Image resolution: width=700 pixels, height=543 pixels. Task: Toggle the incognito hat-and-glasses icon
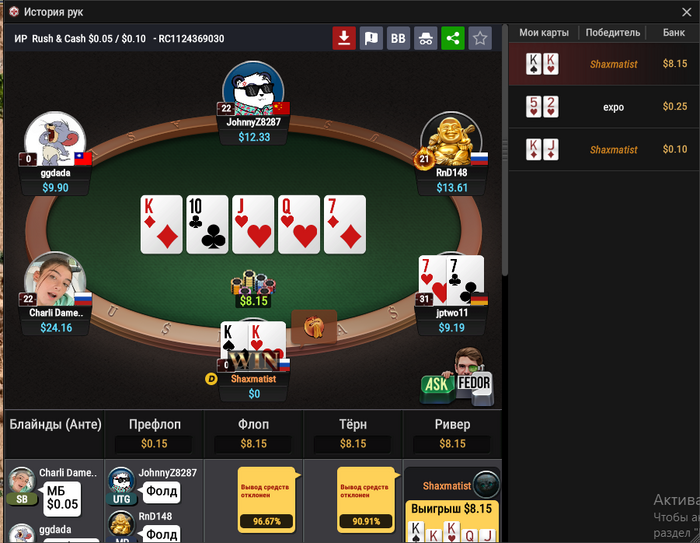(425, 38)
